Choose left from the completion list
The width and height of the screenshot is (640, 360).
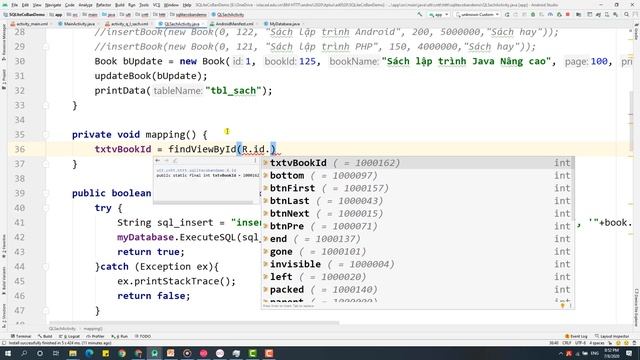[418, 277]
